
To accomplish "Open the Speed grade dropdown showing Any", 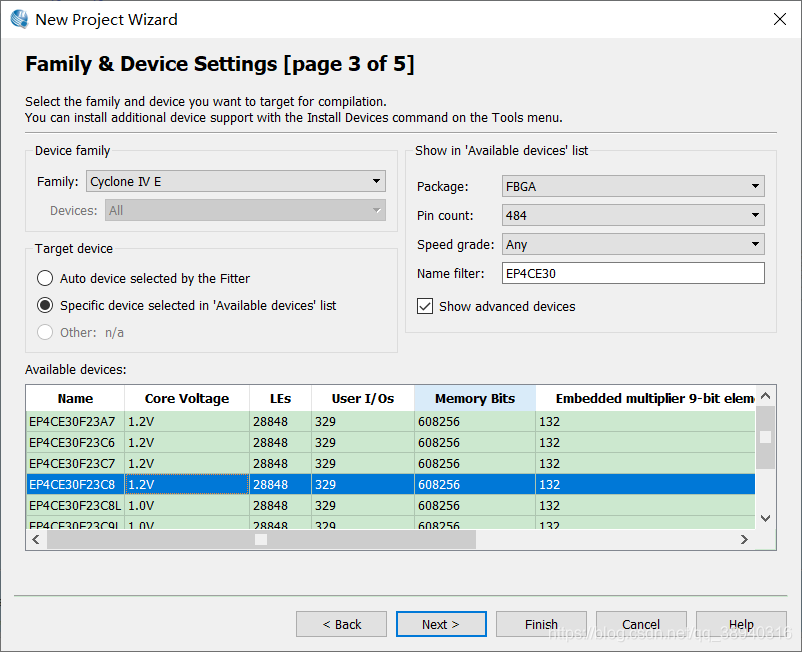I will pyautogui.click(x=633, y=244).
